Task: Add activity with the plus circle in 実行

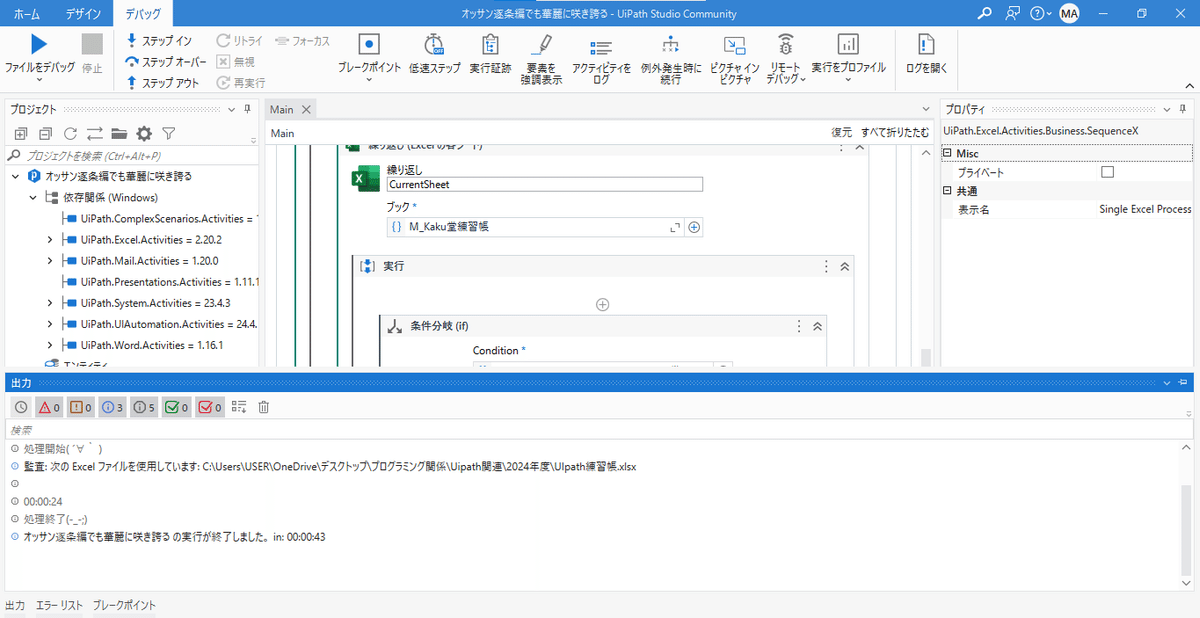Action: (603, 304)
